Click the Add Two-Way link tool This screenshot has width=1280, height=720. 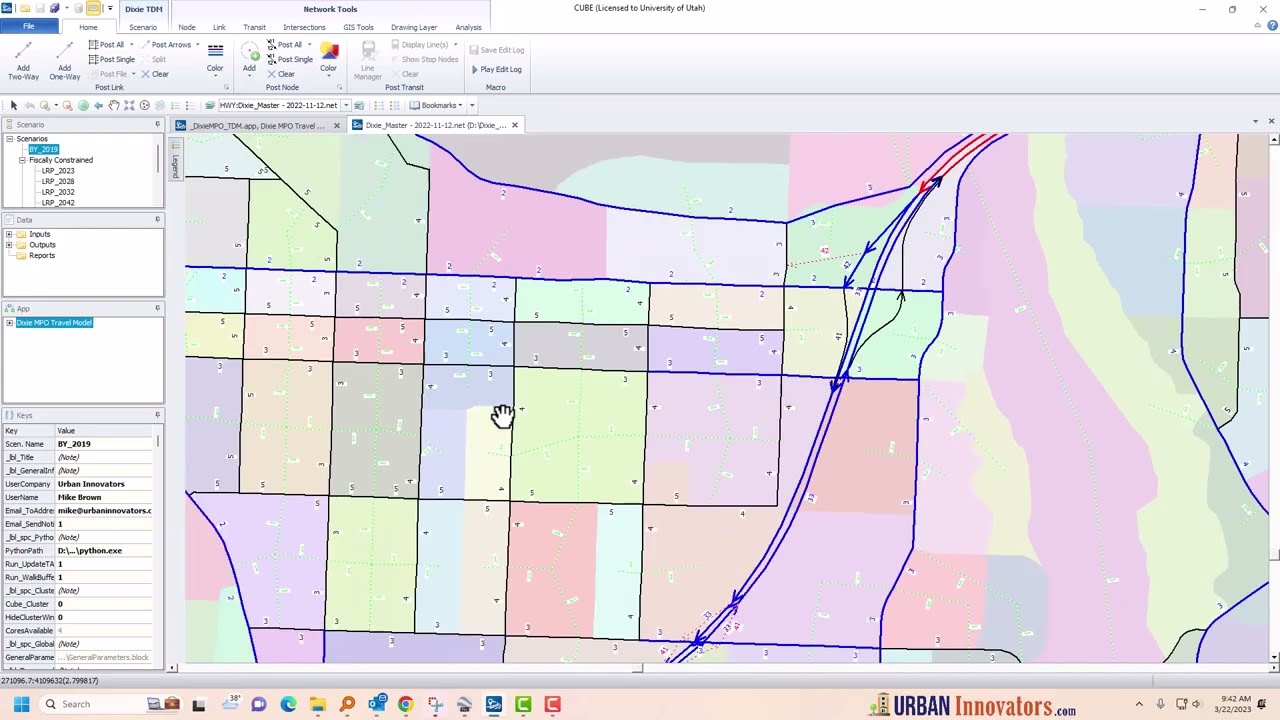click(x=24, y=60)
